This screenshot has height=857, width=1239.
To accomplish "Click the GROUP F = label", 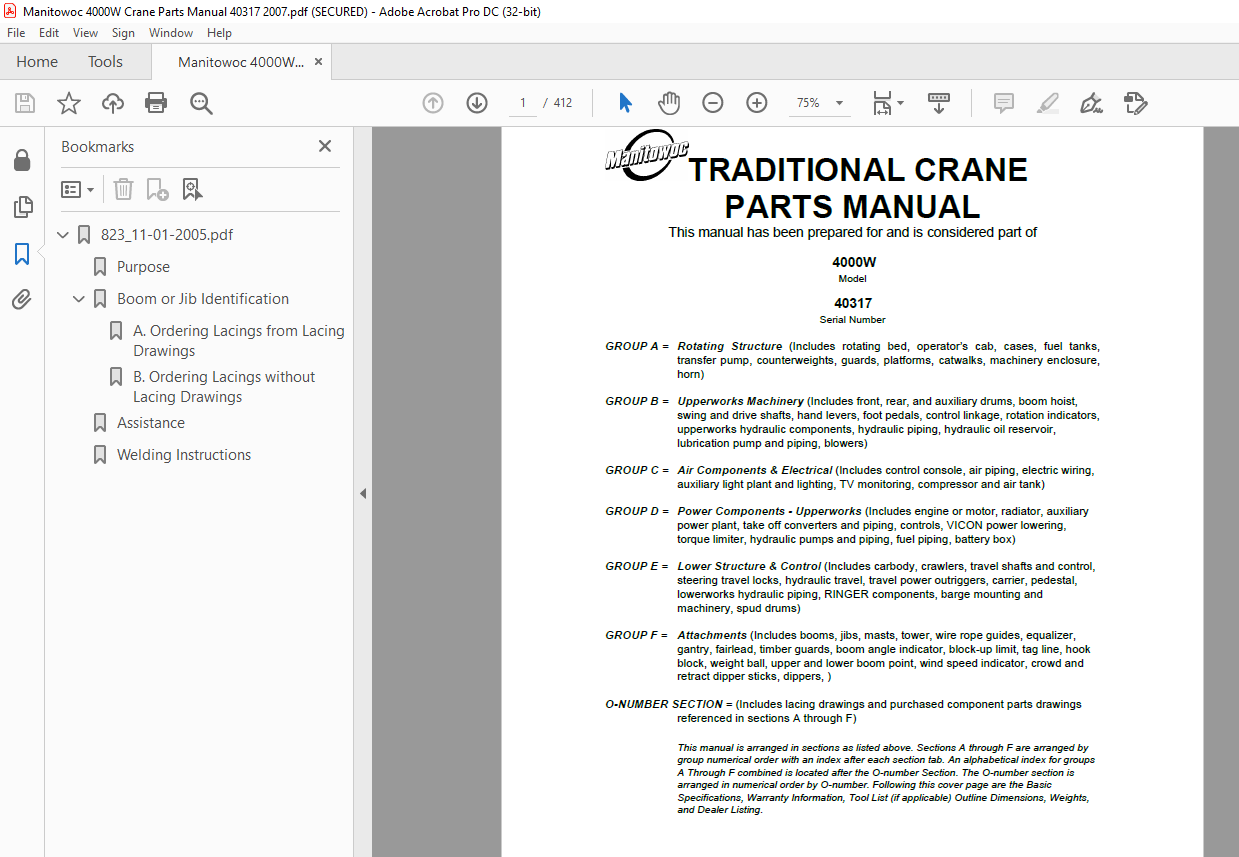I will coord(637,635).
